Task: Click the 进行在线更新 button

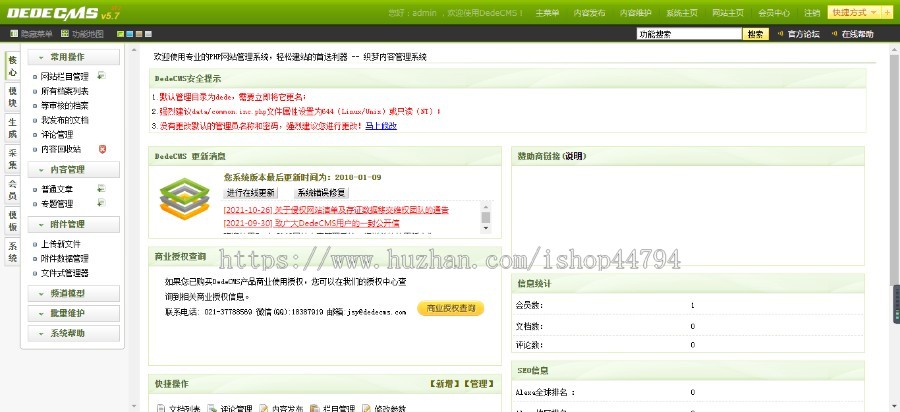Action: click(250, 193)
